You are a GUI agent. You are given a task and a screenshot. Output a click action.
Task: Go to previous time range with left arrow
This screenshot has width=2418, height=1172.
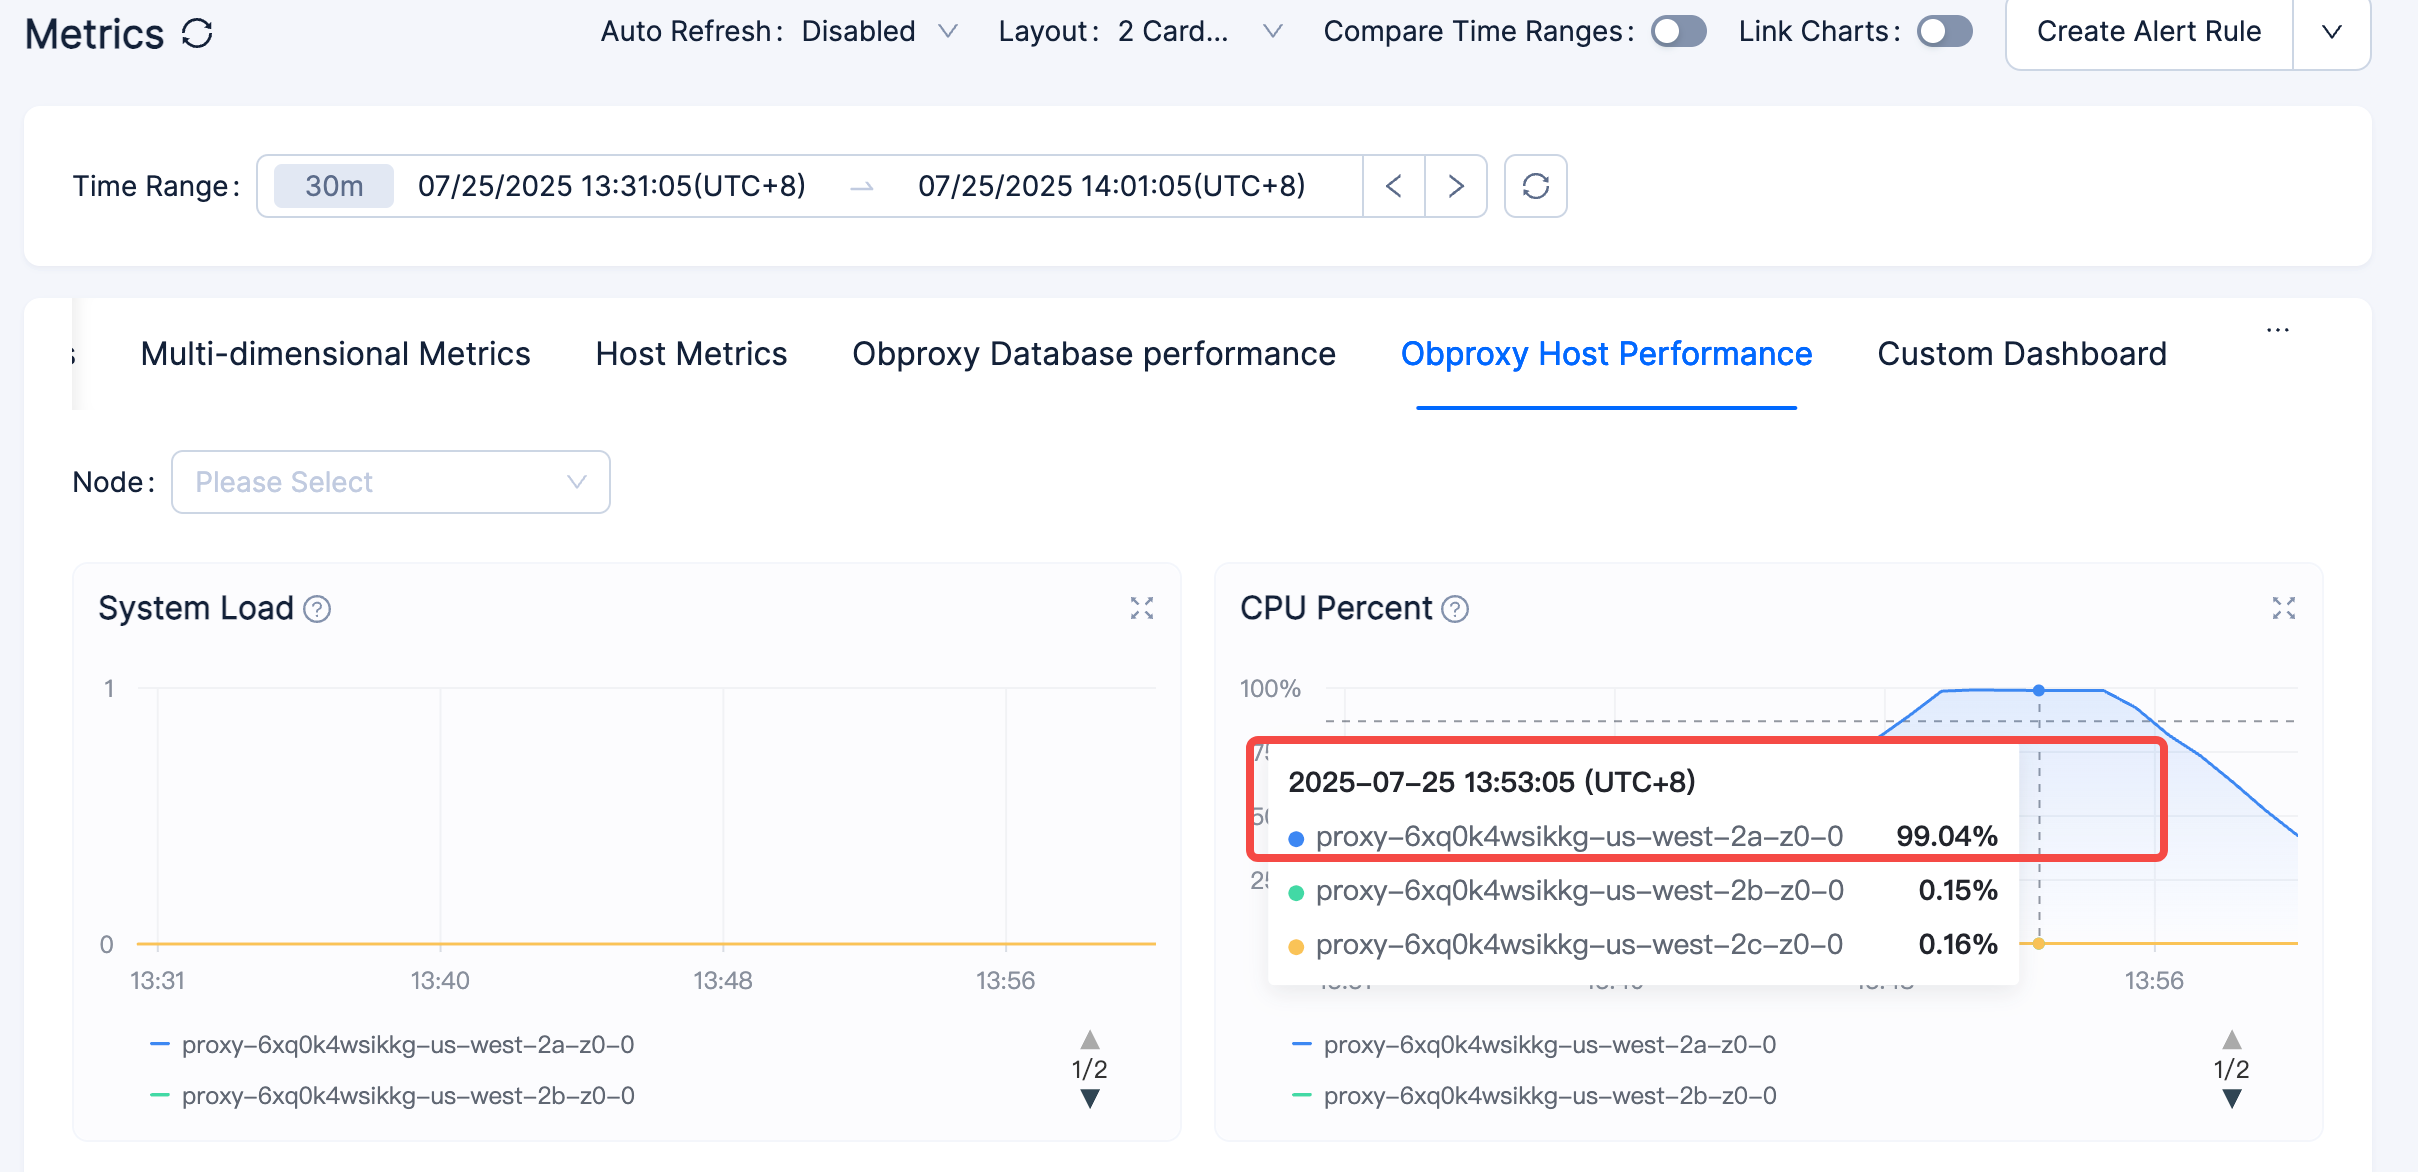[1394, 186]
